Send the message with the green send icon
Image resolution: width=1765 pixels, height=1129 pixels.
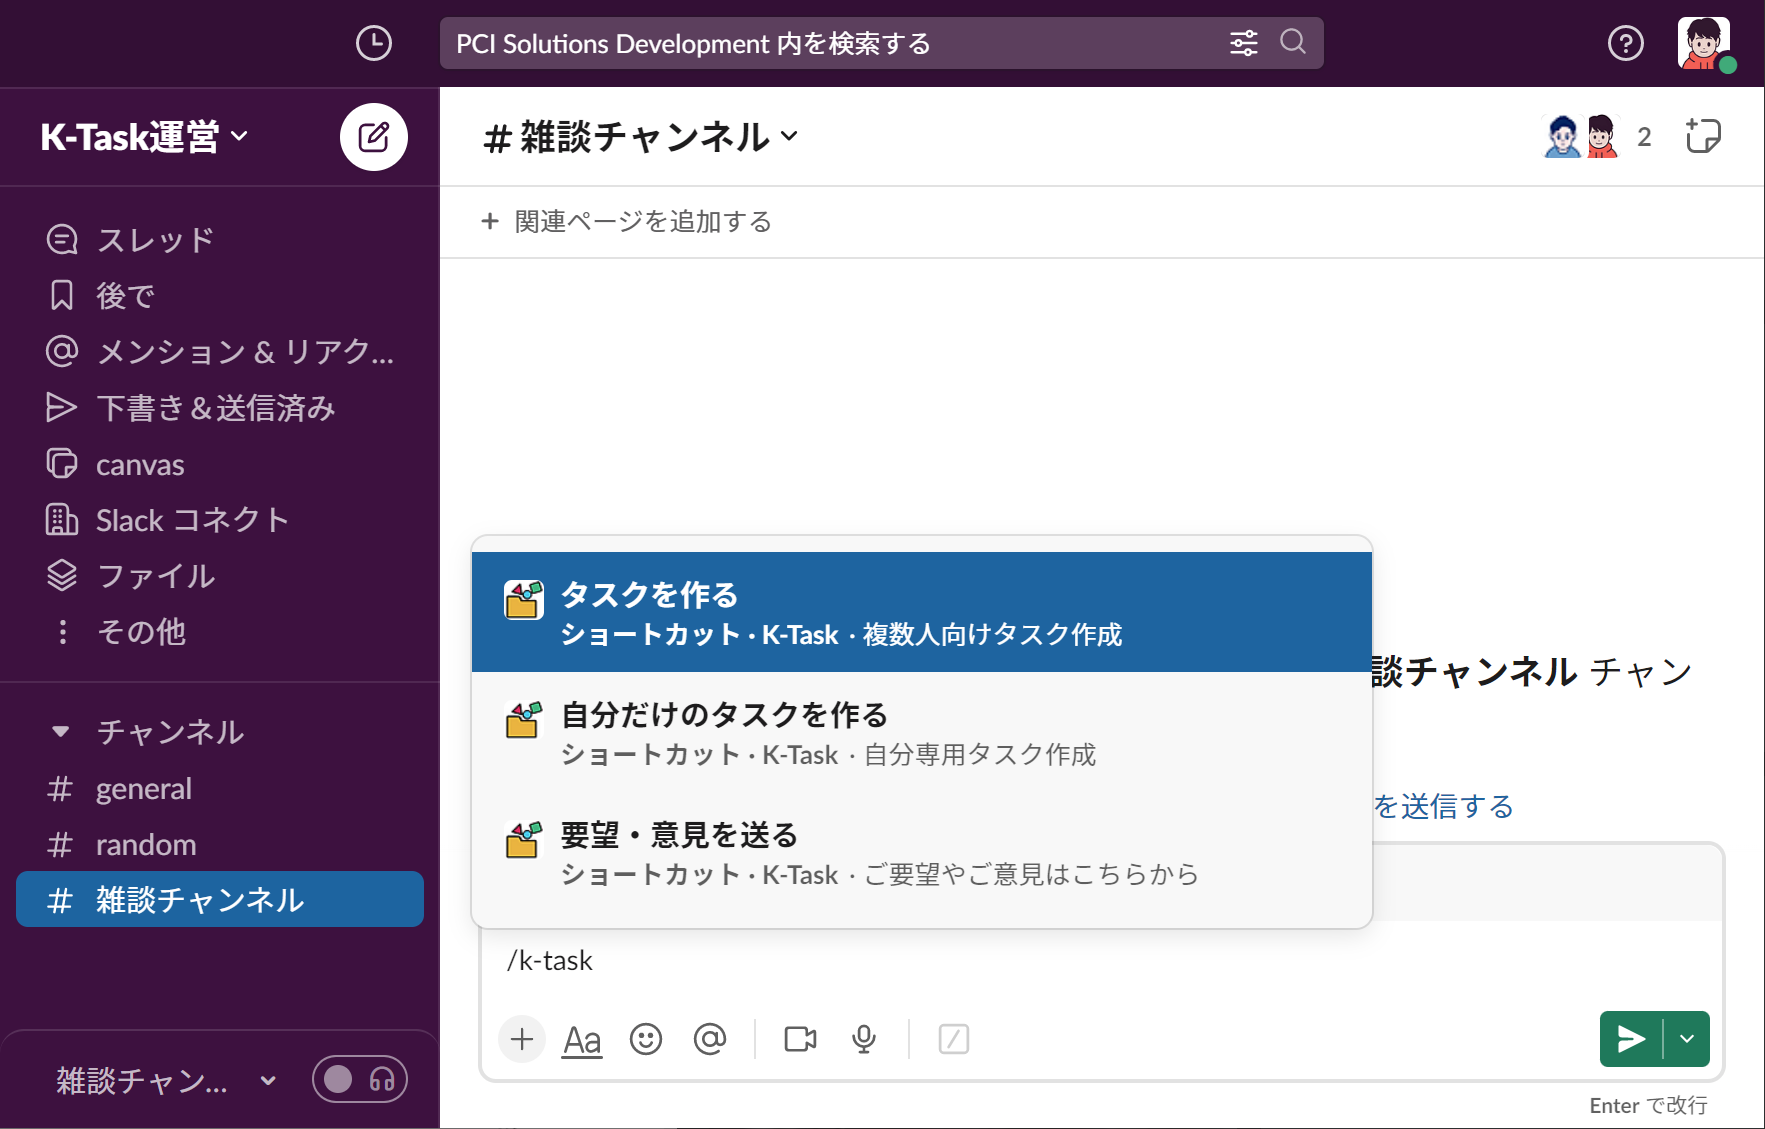pos(1629,1039)
